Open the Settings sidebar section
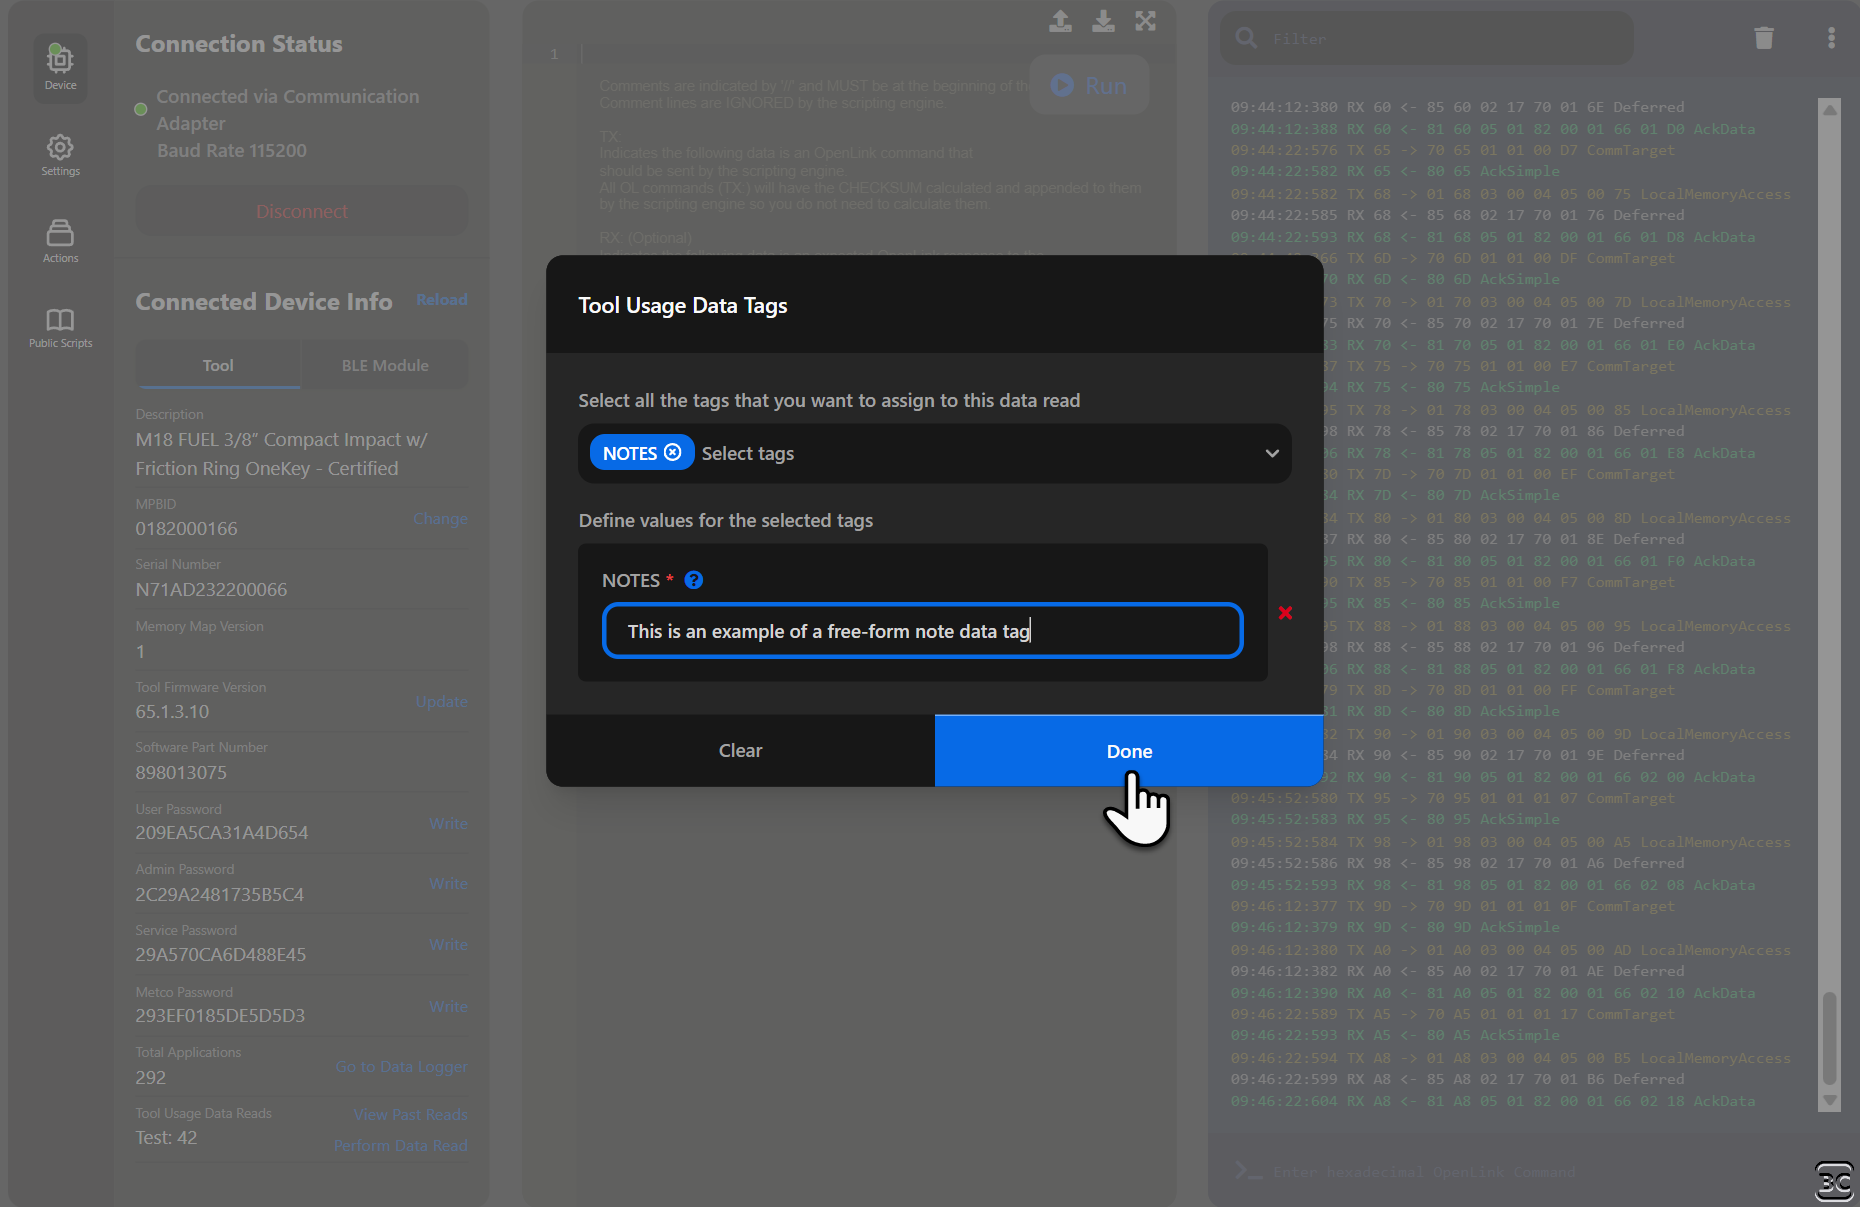 60,155
